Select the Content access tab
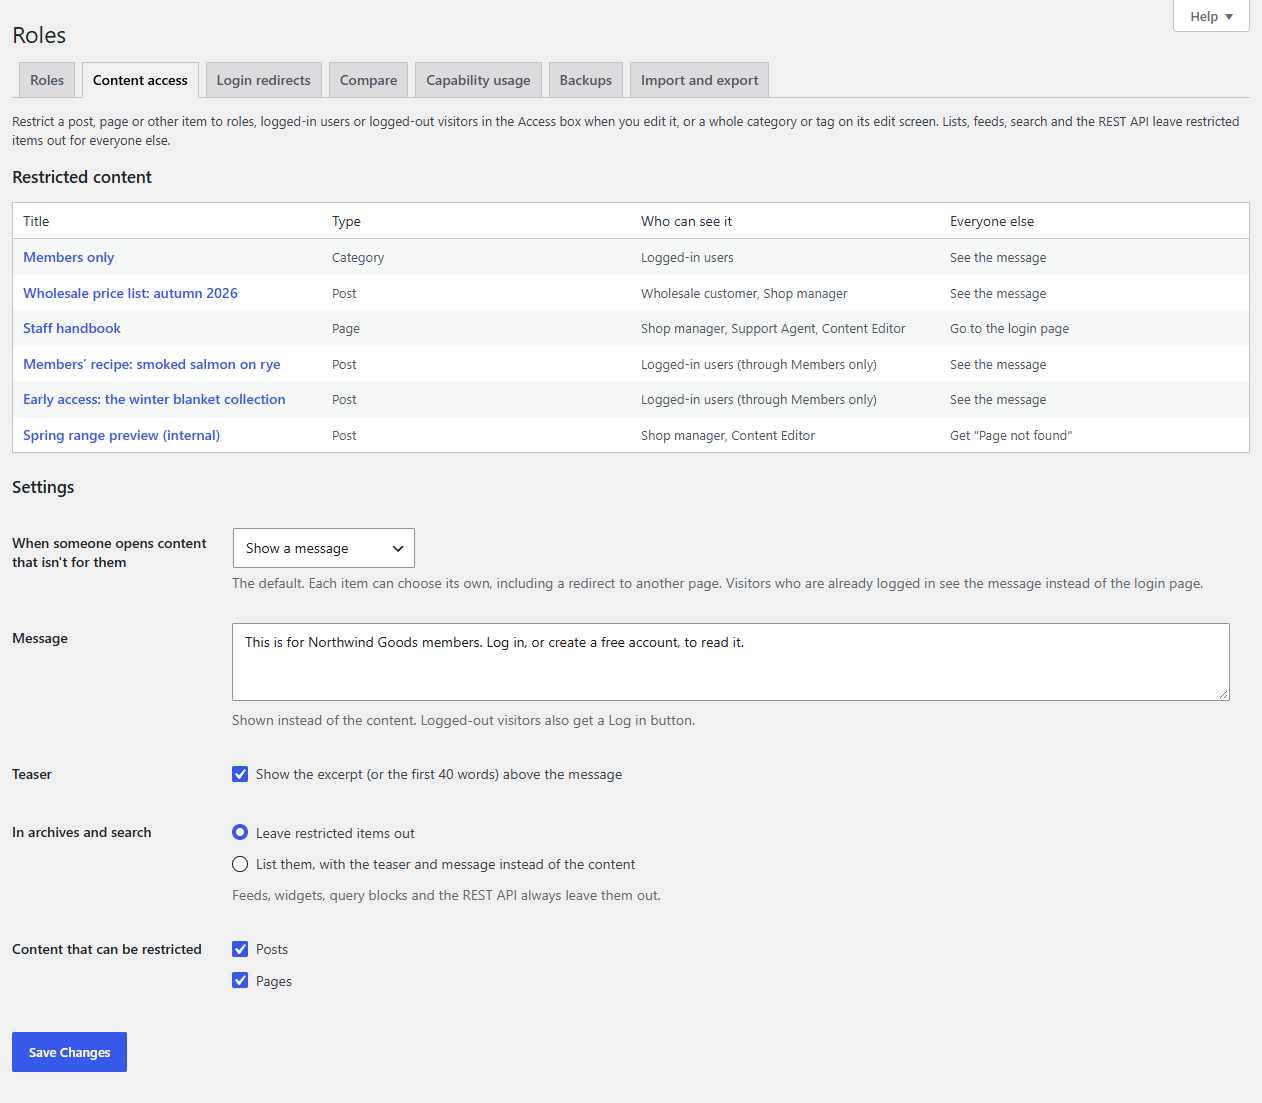Viewport: 1262px width, 1103px height. pyautogui.click(x=140, y=80)
